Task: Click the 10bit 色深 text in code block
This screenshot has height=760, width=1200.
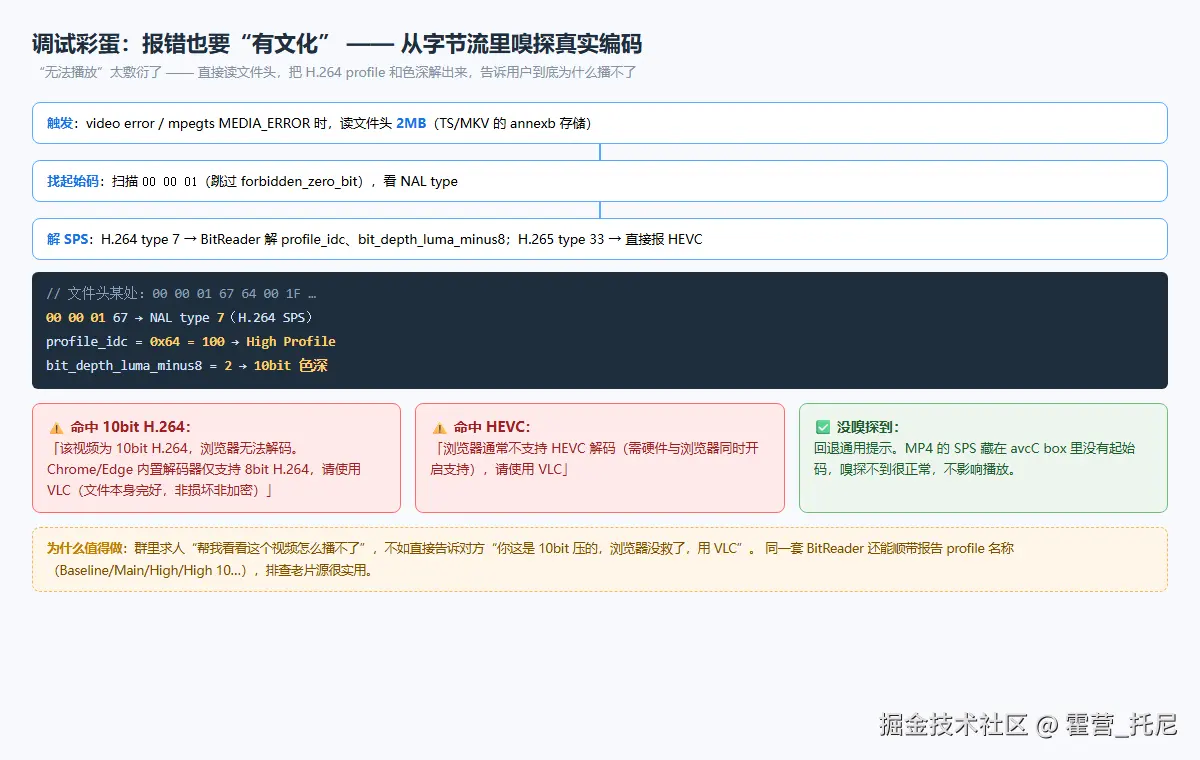Action: click(x=290, y=365)
